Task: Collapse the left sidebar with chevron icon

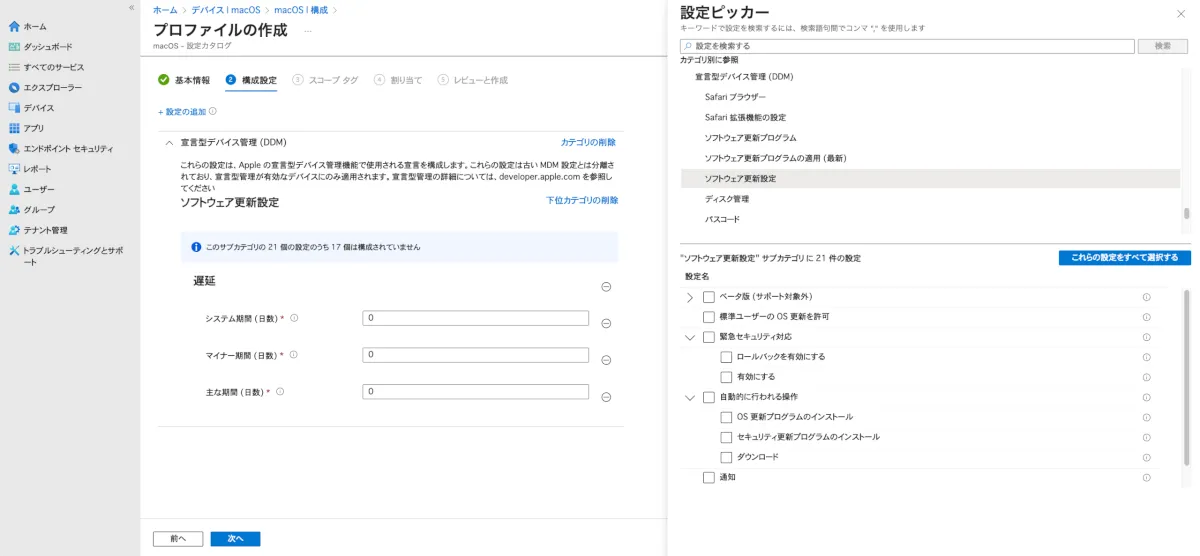Action: click(x=131, y=7)
